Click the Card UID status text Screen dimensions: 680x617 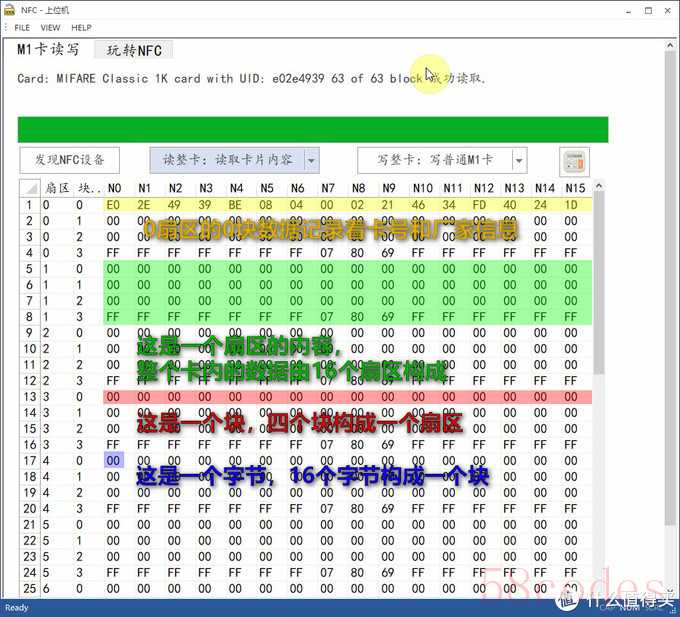click(x=251, y=78)
